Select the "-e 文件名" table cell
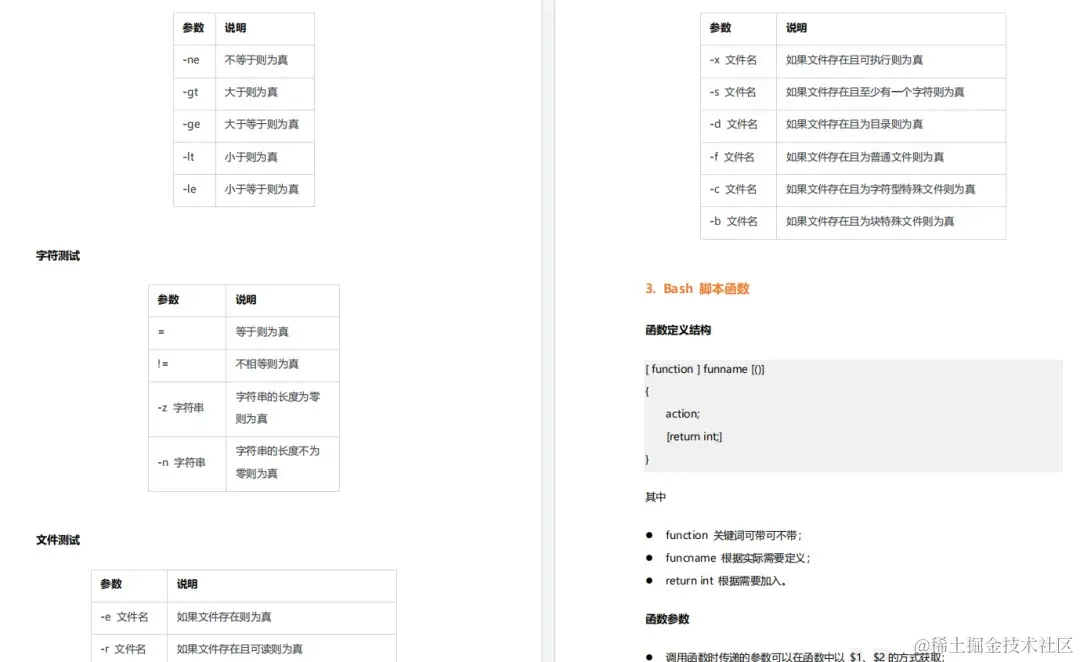This screenshot has width=1080, height=662. (125, 617)
